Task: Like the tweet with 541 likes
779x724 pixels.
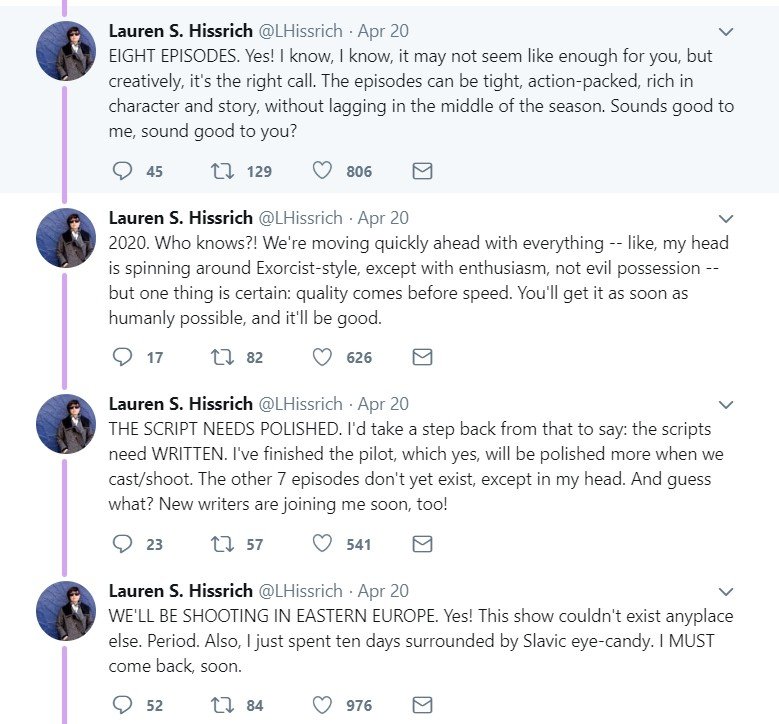Action: point(322,543)
